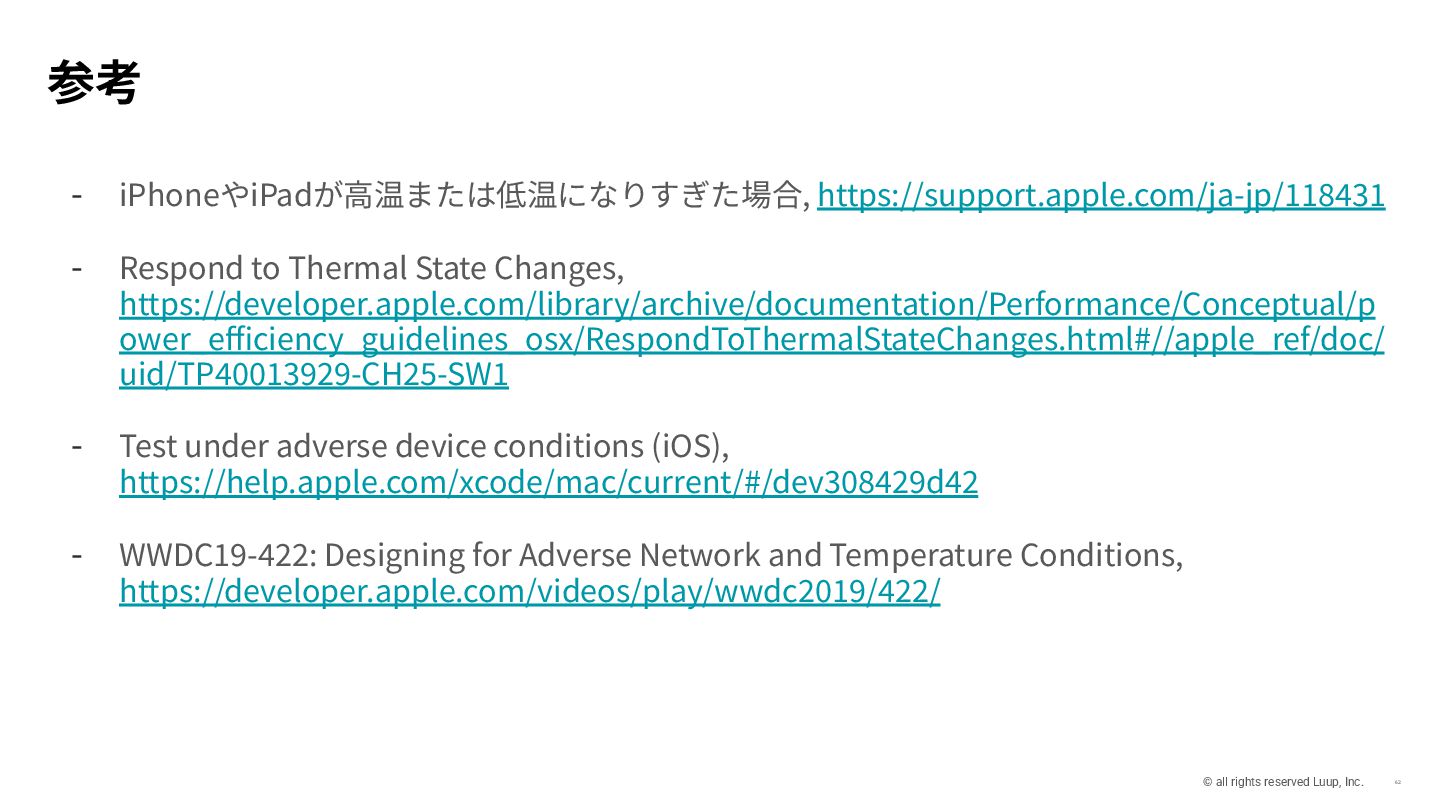1440x810 pixels.
Task: Click the bullet dash before the iPhoneやiPad line
Action: 76,194
